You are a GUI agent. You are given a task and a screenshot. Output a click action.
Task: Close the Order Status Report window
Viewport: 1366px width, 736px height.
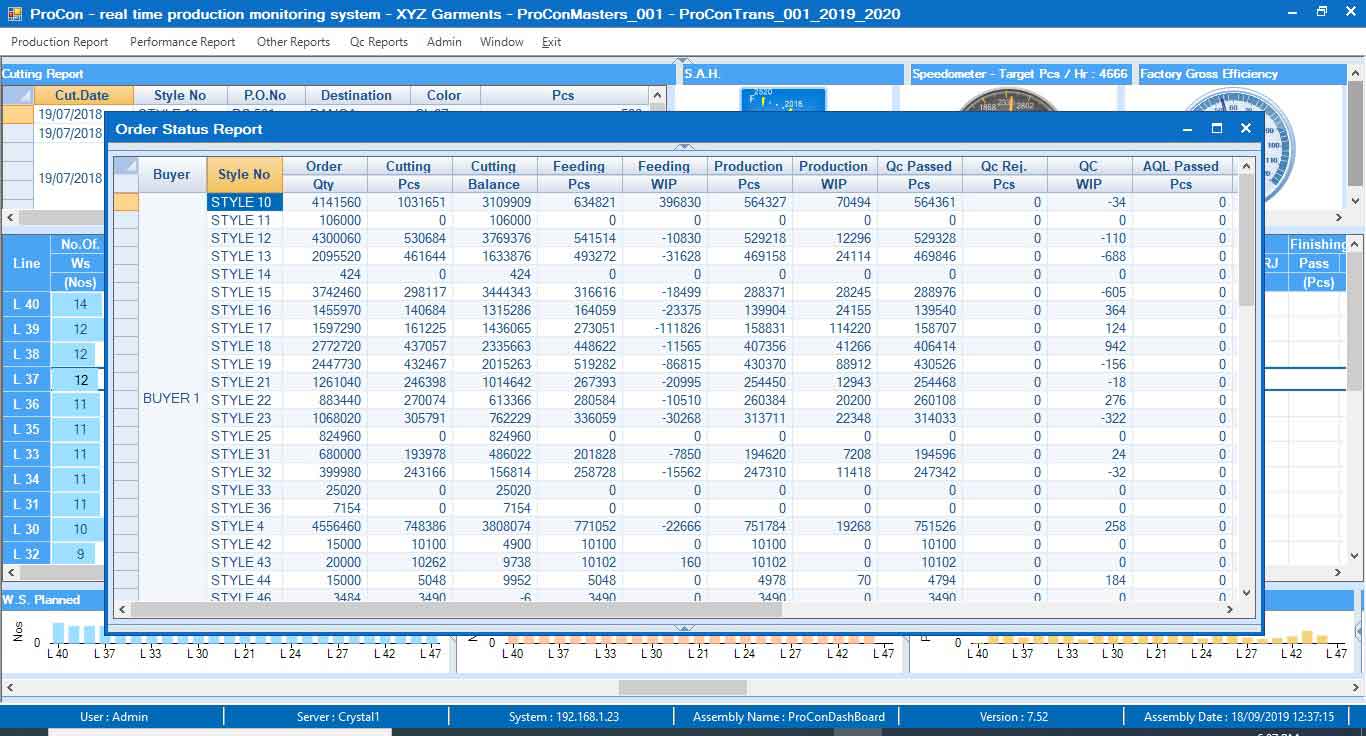pyautogui.click(x=1246, y=128)
